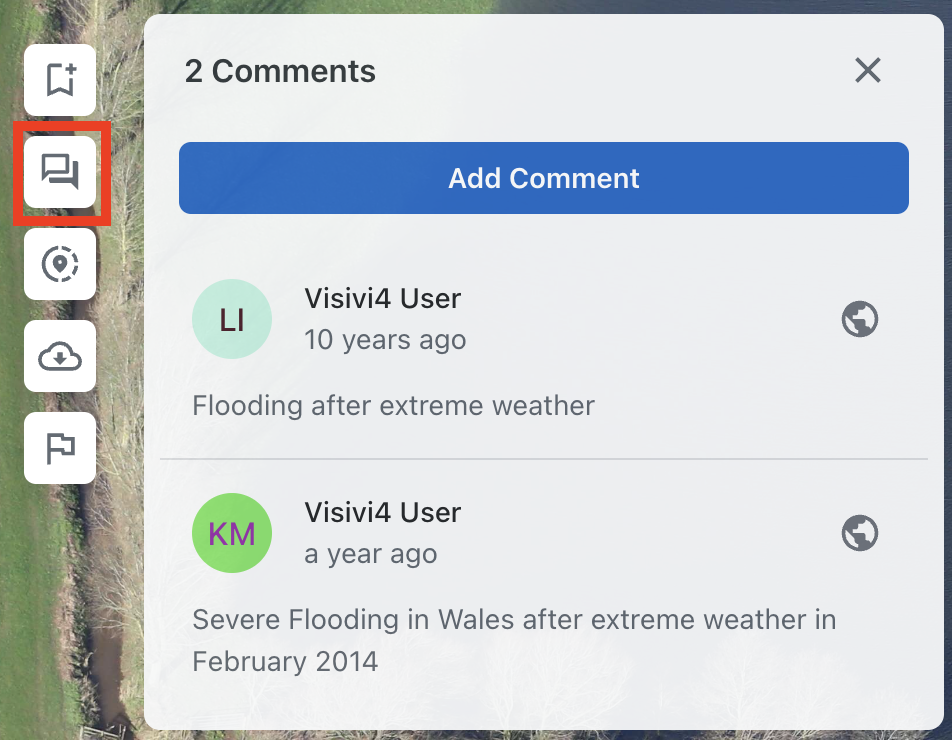Image resolution: width=952 pixels, height=740 pixels.
Task: Click the LI avatar circle
Action: pos(232,319)
